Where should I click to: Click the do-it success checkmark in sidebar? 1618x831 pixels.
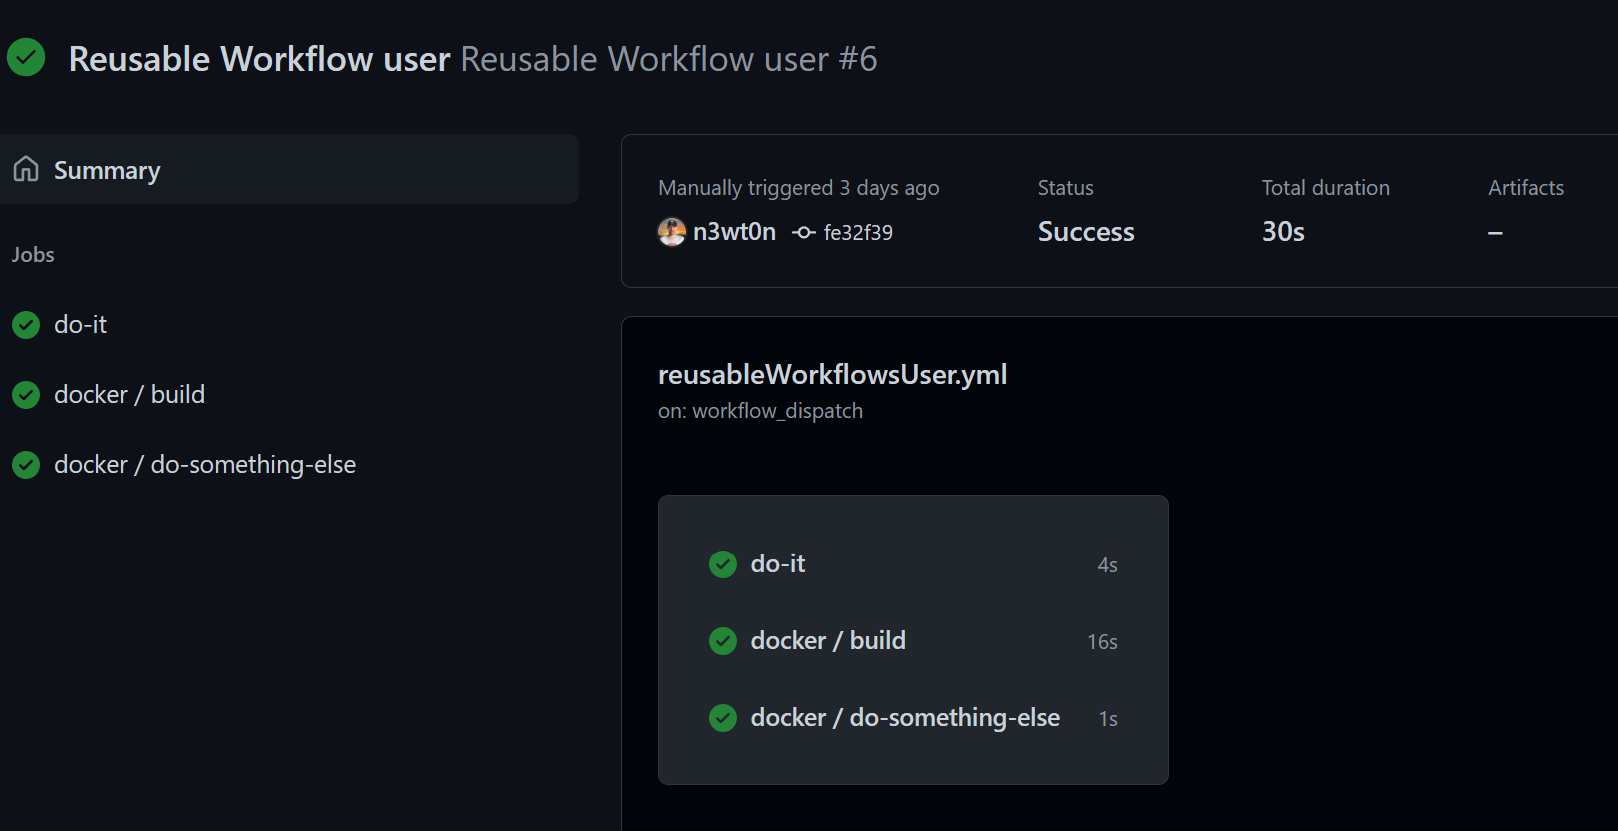pos(26,325)
